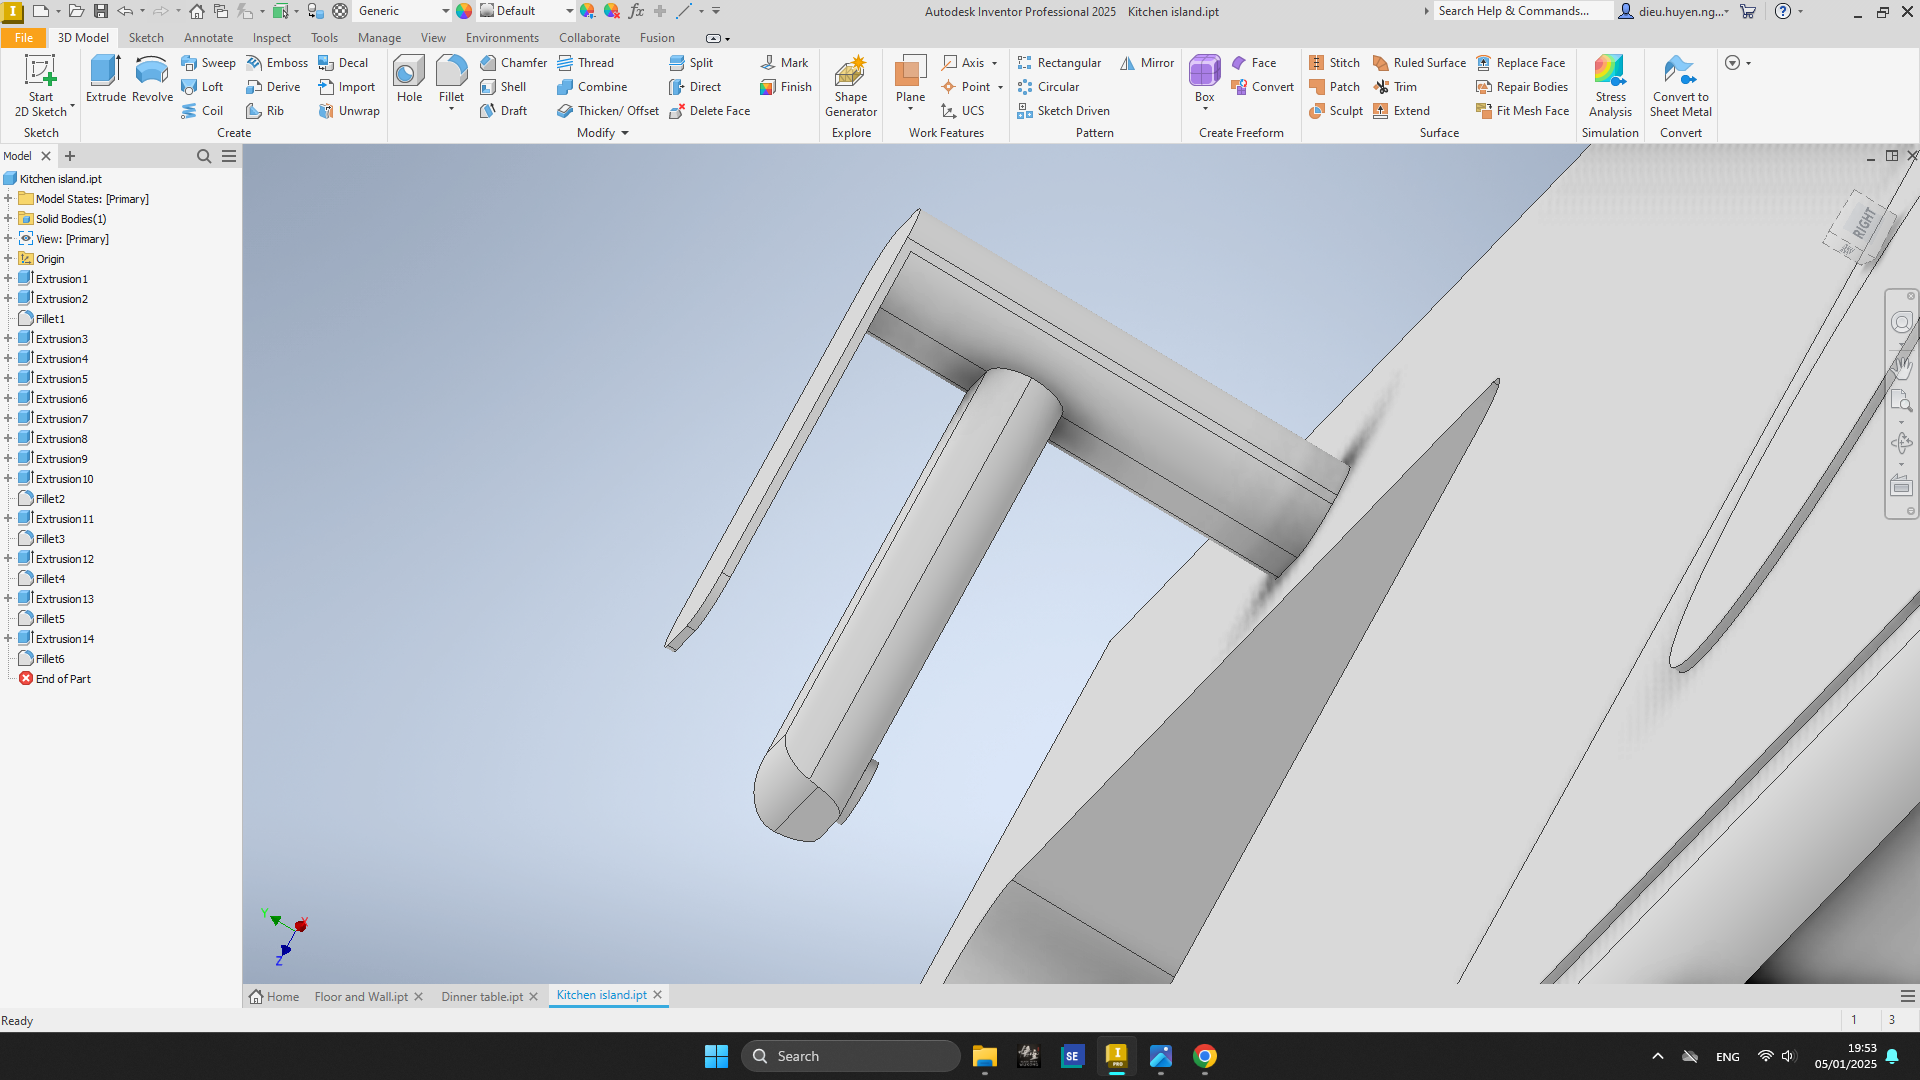Select the Stitch surface tool
1920x1080 pixels.
coord(1334,63)
